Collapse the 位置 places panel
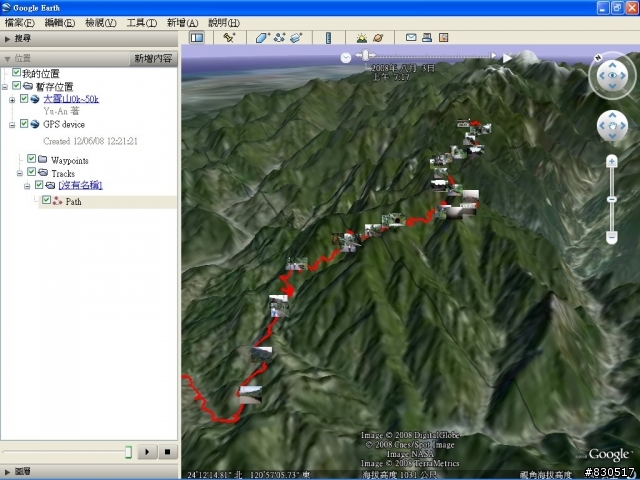Image resolution: width=640 pixels, height=480 pixels. coord(7,59)
